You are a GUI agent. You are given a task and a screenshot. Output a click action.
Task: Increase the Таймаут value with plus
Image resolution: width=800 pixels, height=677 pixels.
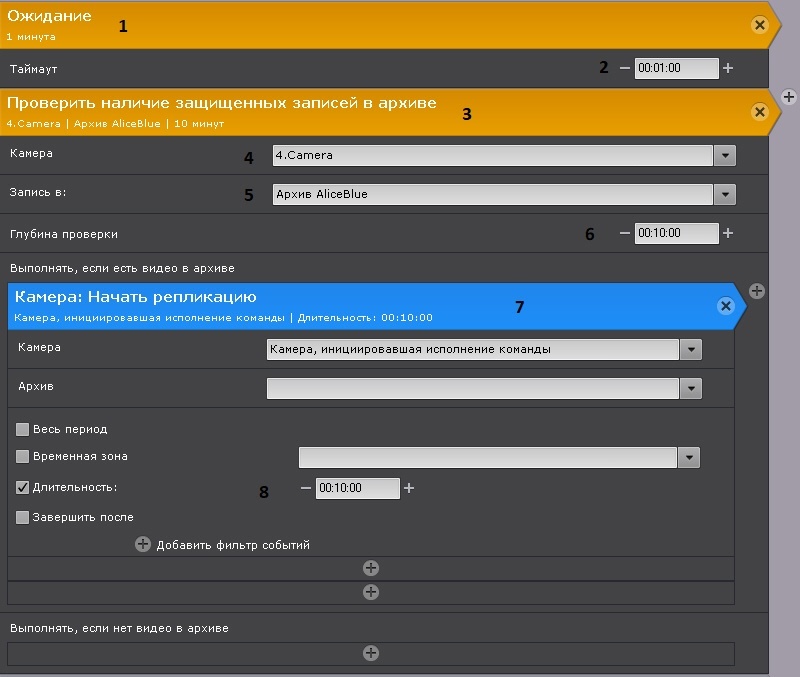click(728, 68)
